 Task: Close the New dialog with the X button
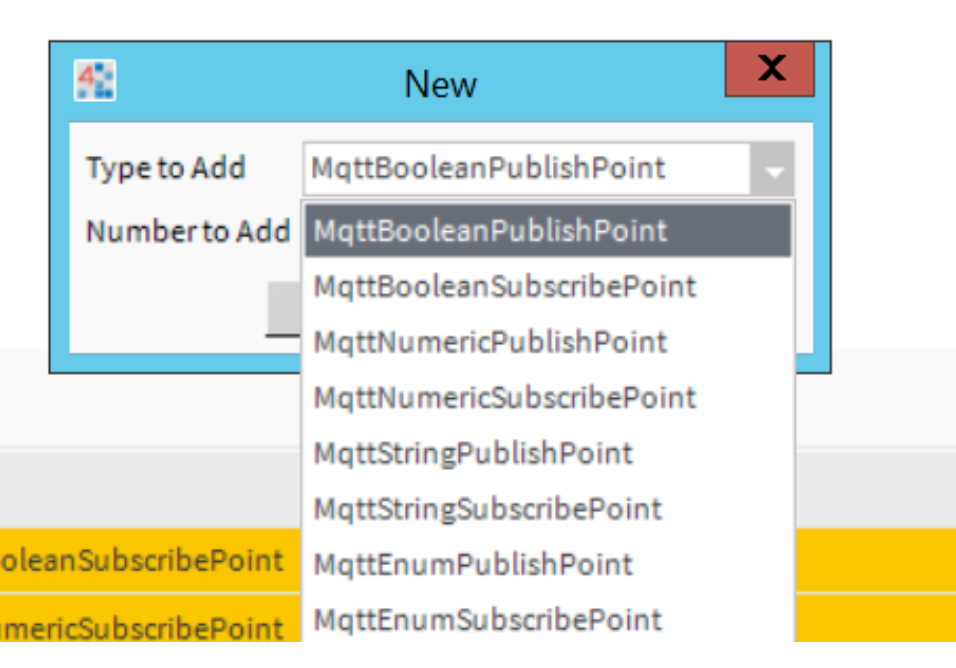(770, 69)
